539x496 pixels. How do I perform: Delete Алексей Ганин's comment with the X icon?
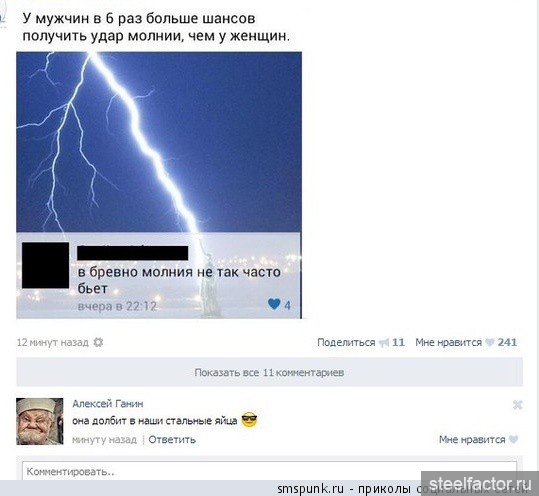[517, 405]
